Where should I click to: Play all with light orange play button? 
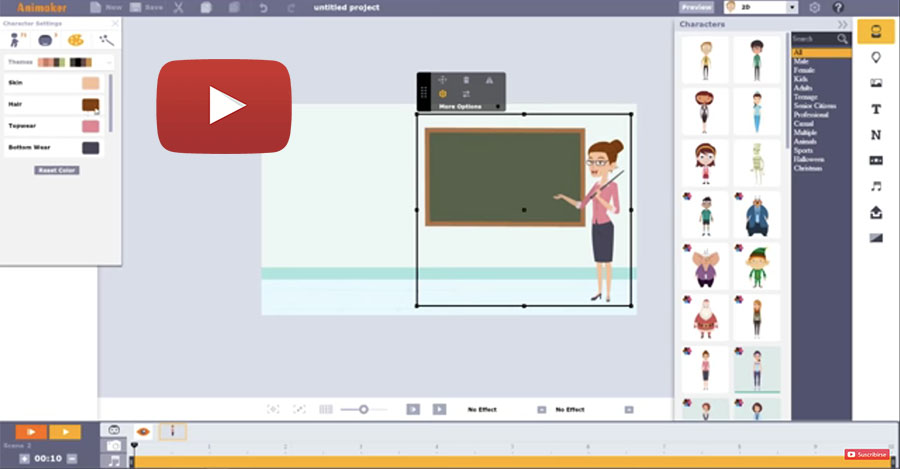click(65, 432)
